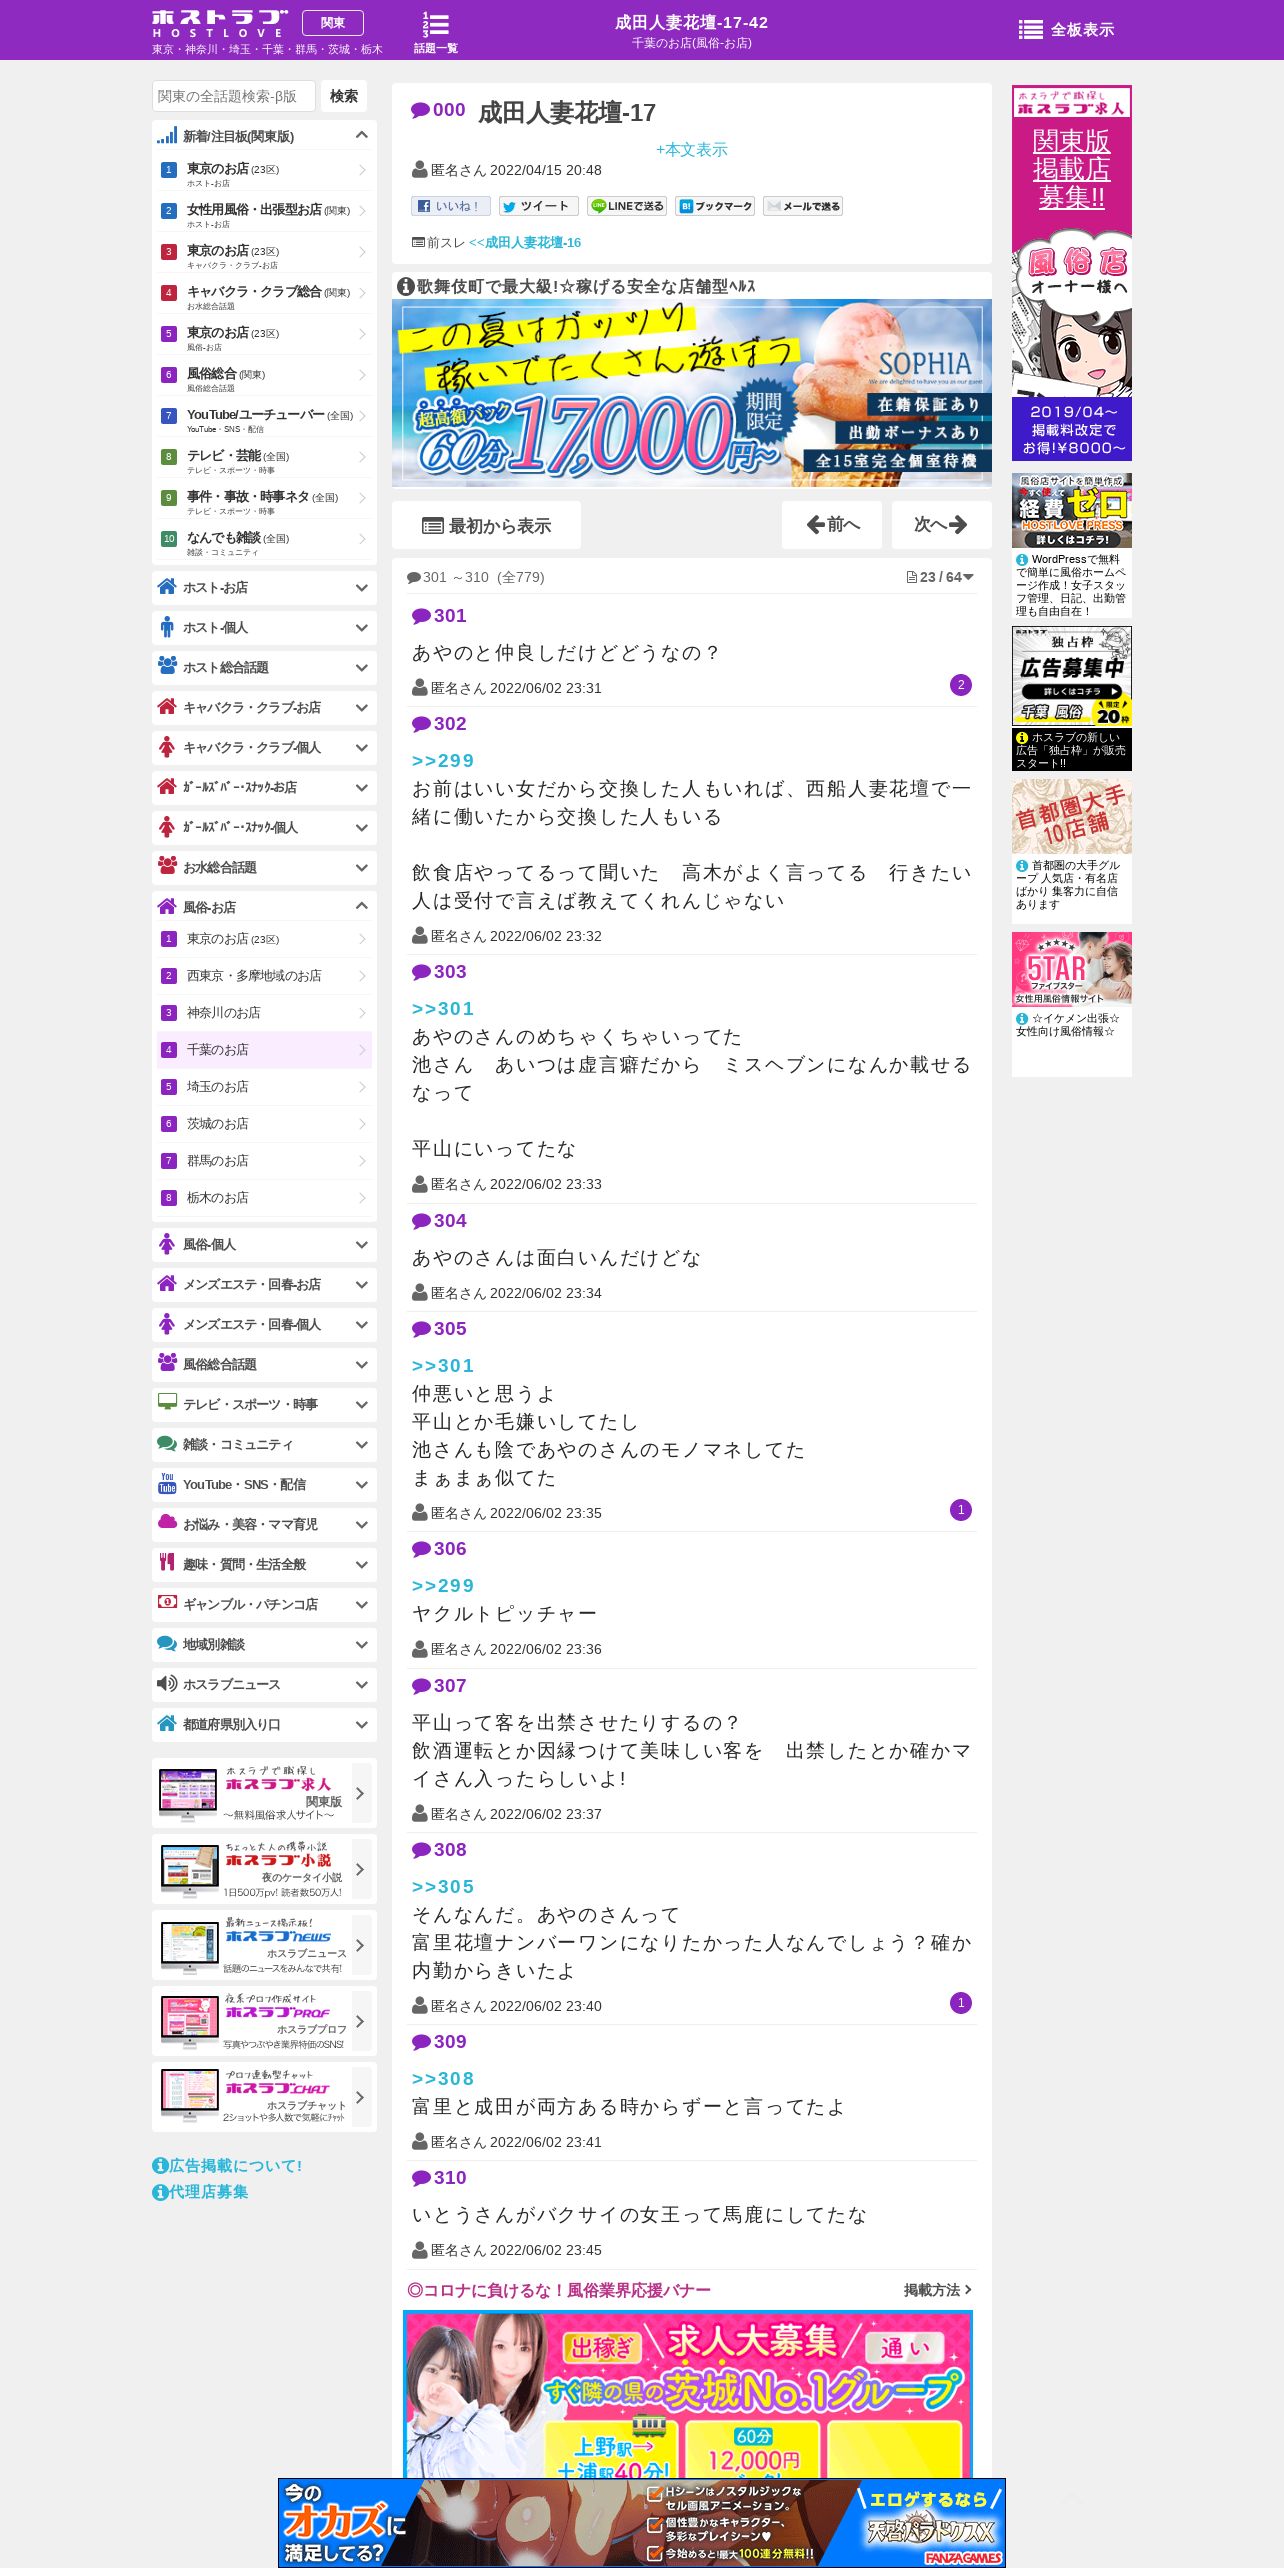Expand the キャバクラ・クラブ-お店 section

[x=361, y=707]
